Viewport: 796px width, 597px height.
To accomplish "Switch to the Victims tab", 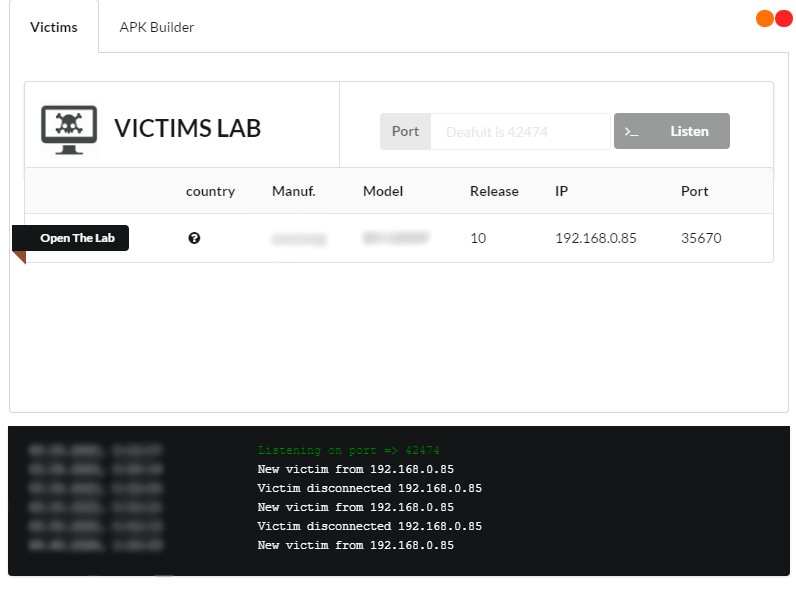I will 54,27.
